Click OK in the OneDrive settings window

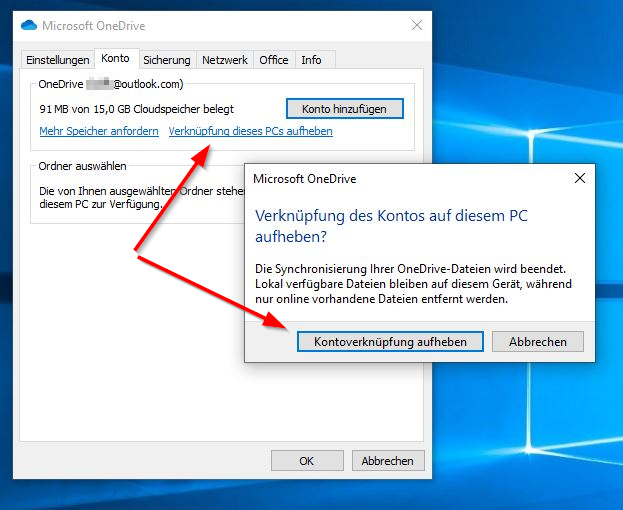[x=307, y=461]
